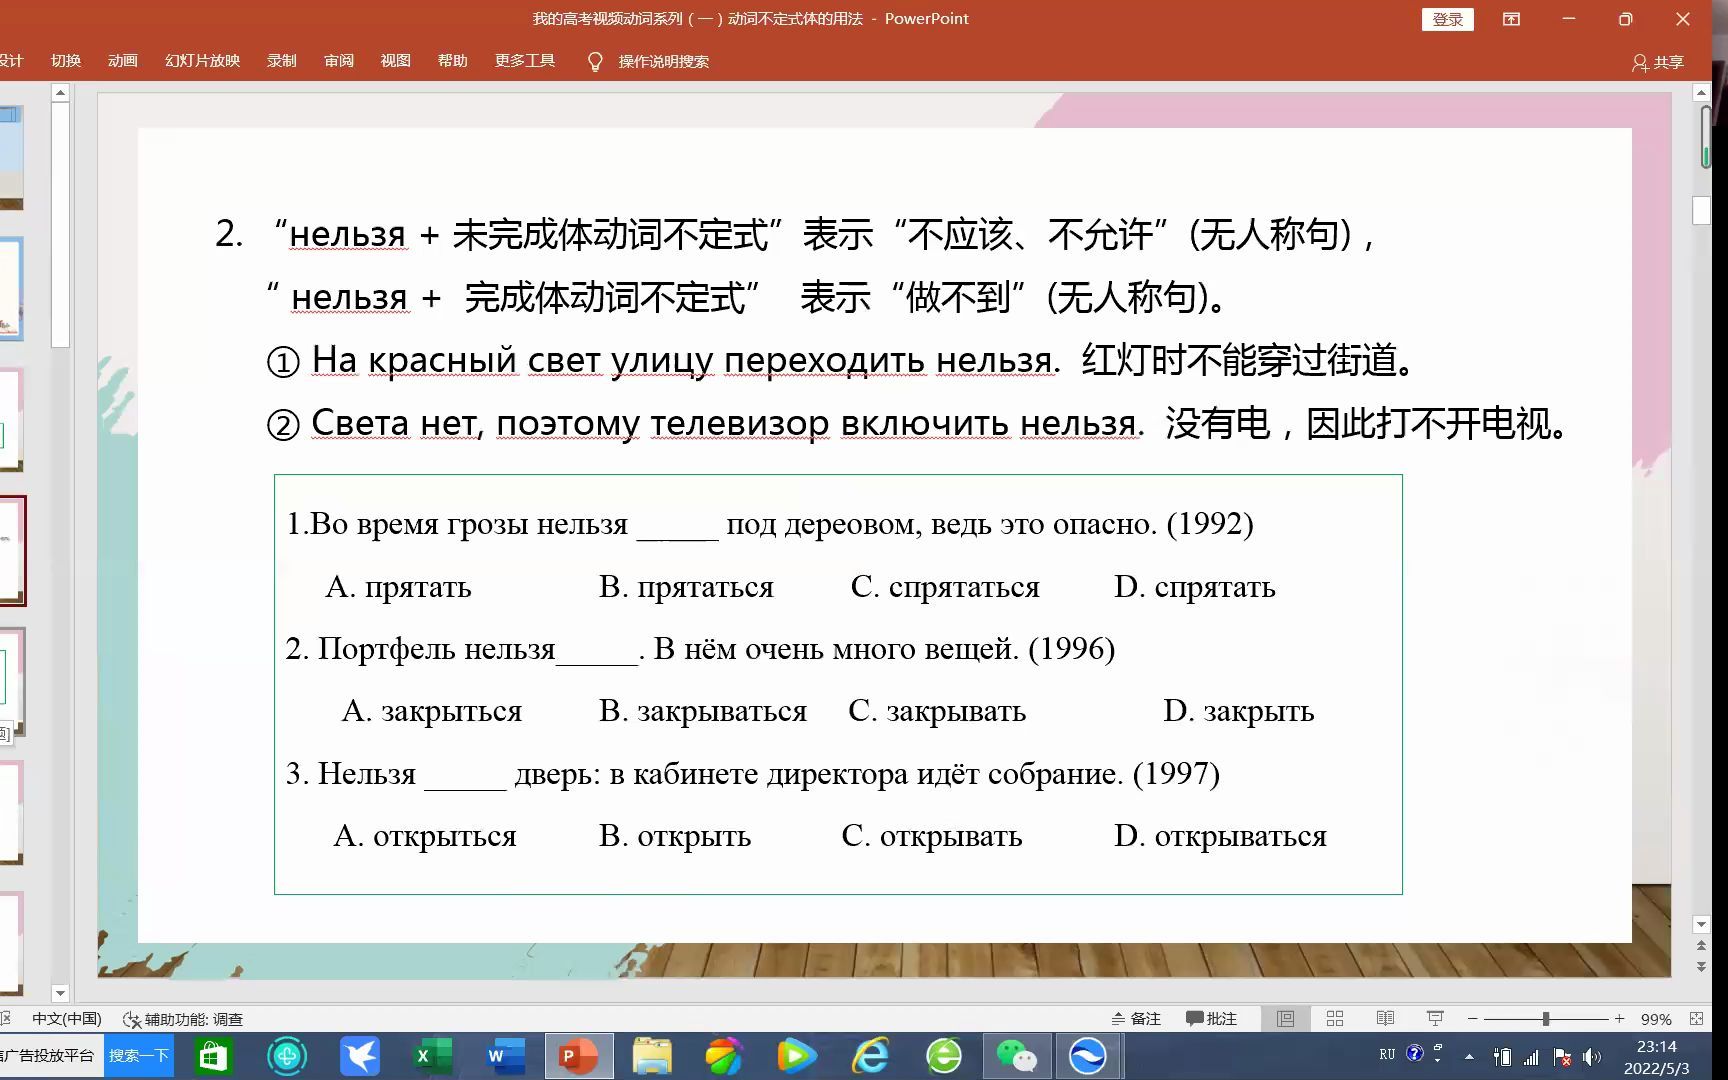This screenshot has width=1728, height=1080.
Task: Toggle the 批注 comments pane
Action: pyautogui.click(x=1211, y=1018)
